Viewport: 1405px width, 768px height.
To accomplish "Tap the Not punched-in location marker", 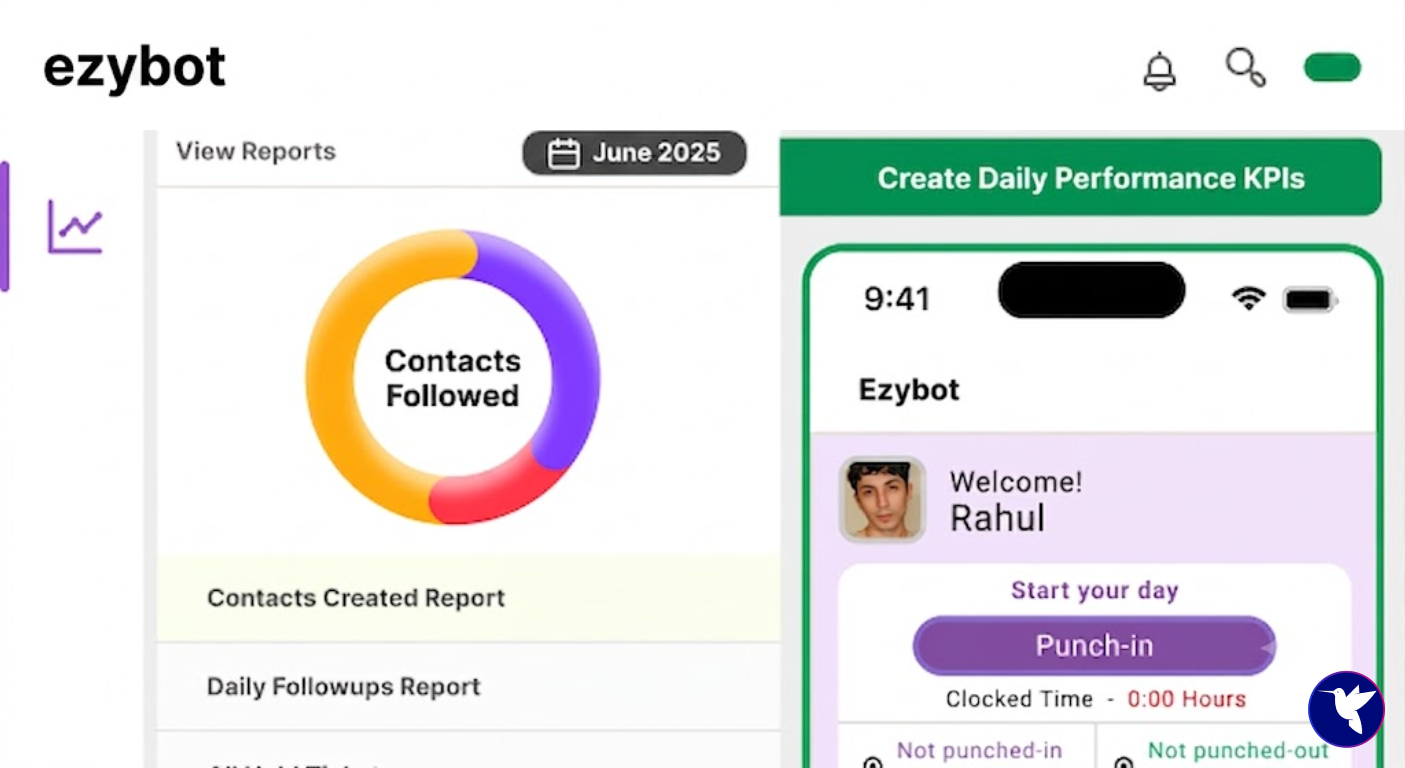I will tap(872, 761).
